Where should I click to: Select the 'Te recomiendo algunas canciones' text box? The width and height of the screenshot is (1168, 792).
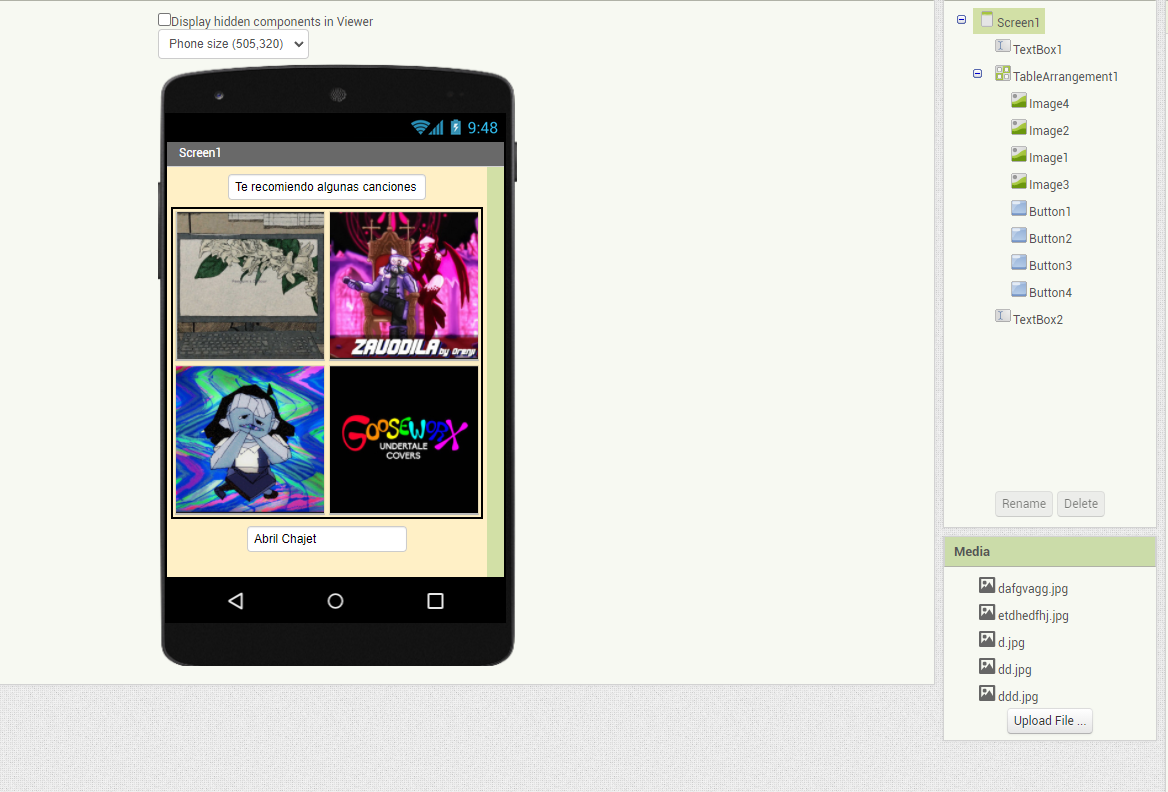pyautogui.click(x=326, y=187)
